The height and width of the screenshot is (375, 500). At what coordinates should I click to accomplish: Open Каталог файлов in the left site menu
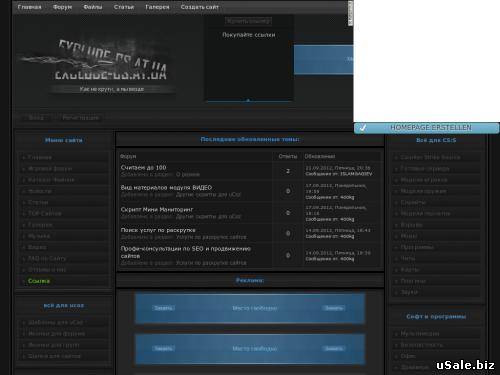[51, 180]
